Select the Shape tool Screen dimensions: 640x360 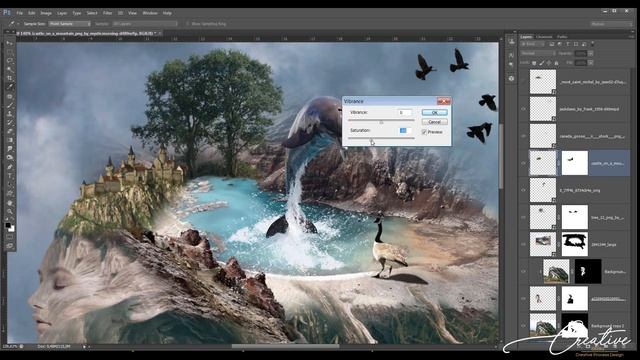(9, 193)
